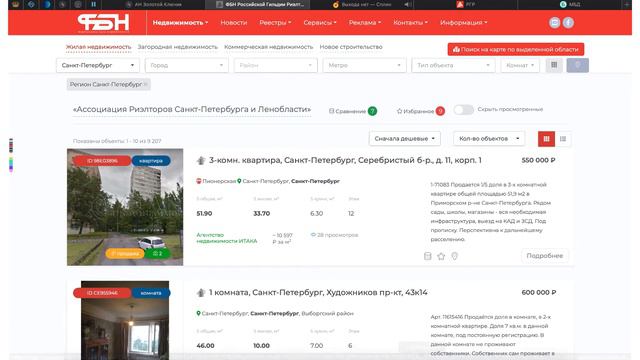
Task: Open the Информация menu
Action: tap(464, 23)
